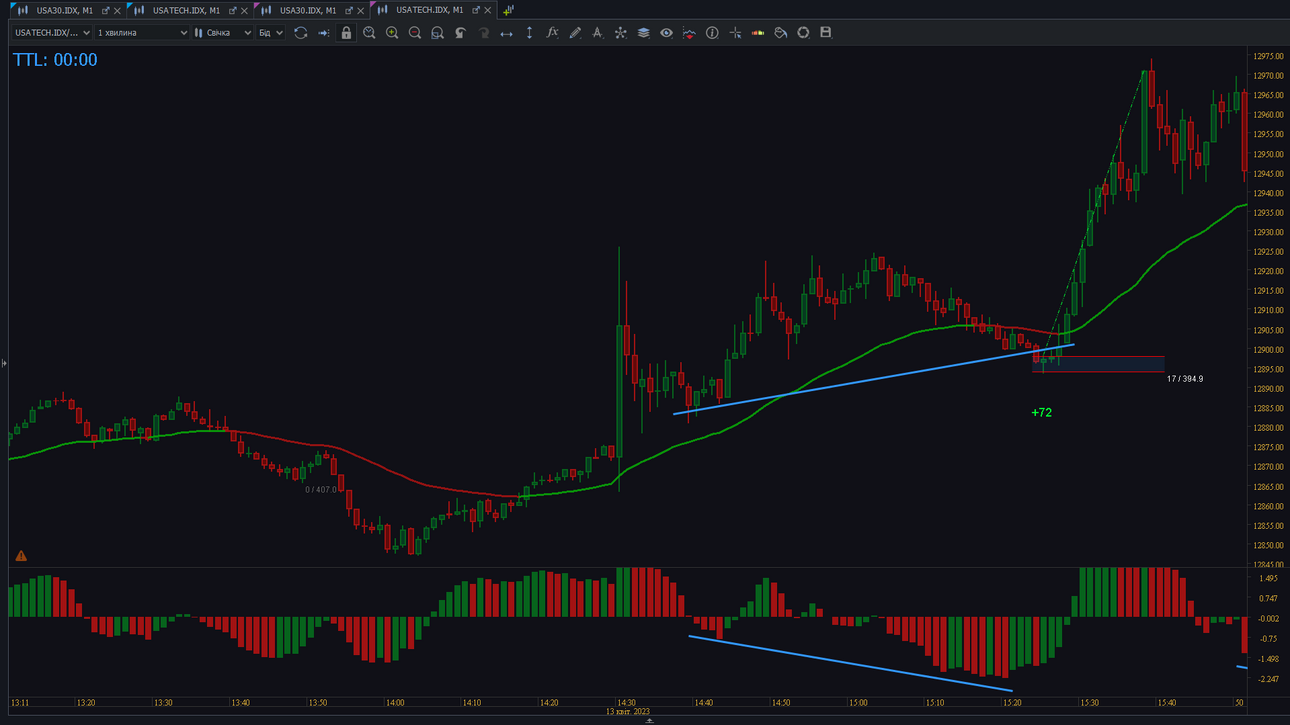This screenshot has width=1290, height=725.
Task: Toggle the eye visibility icon
Action: coord(666,33)
